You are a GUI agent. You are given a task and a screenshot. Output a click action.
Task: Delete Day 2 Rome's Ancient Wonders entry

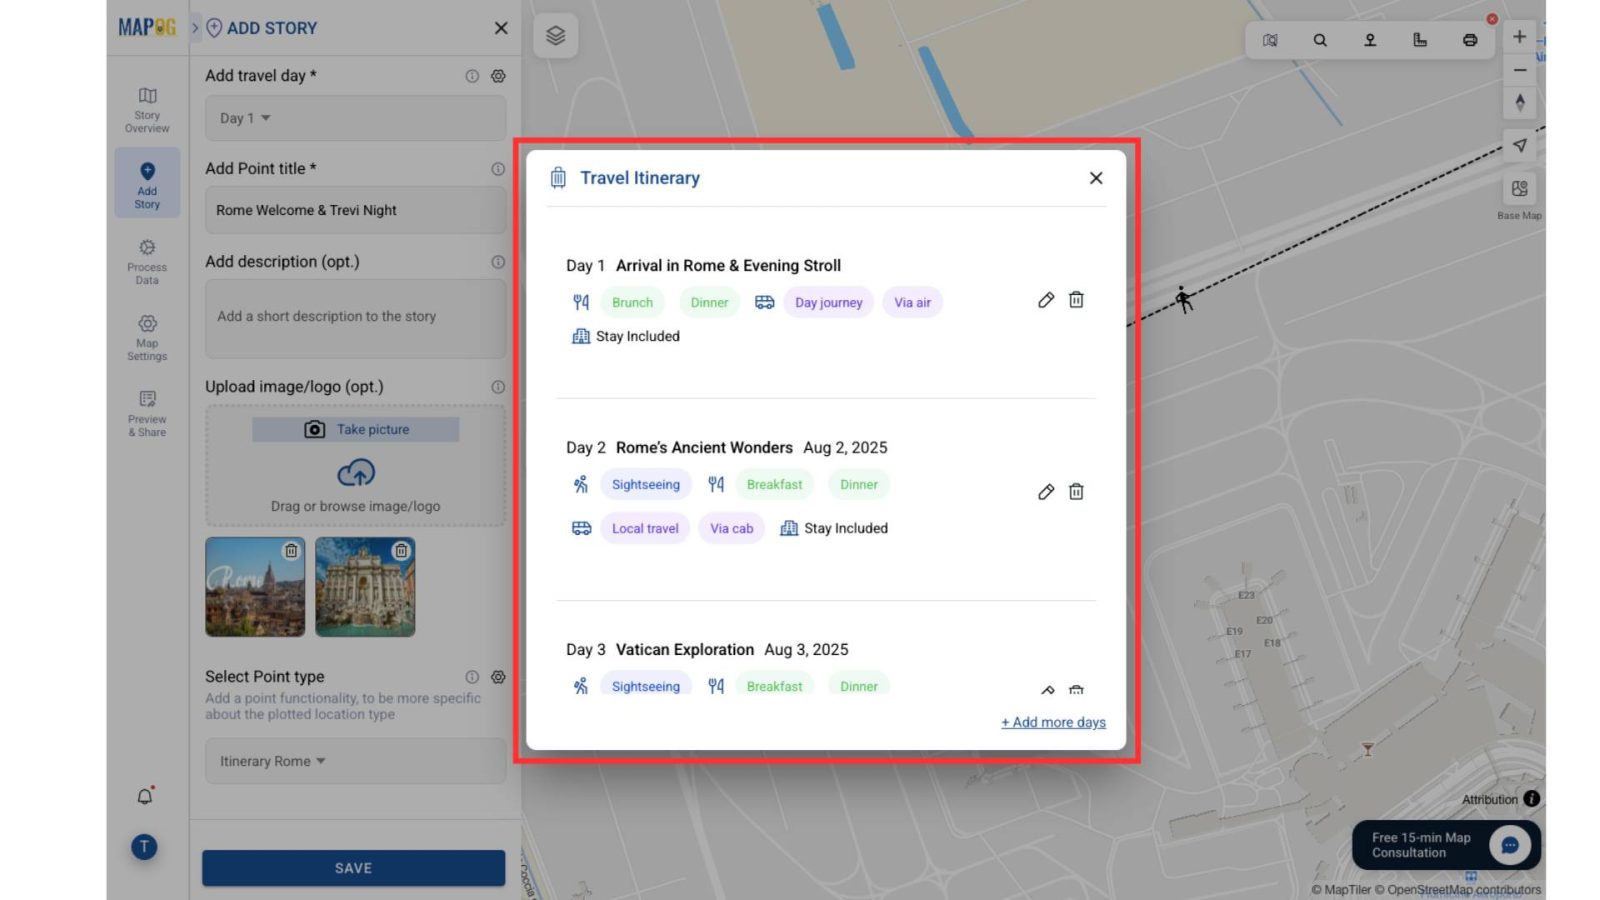tap(1076, 492)
